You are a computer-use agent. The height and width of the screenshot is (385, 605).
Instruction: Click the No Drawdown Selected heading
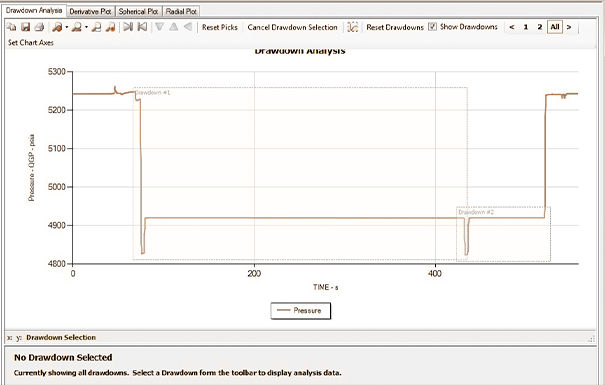tap(63, 358)
